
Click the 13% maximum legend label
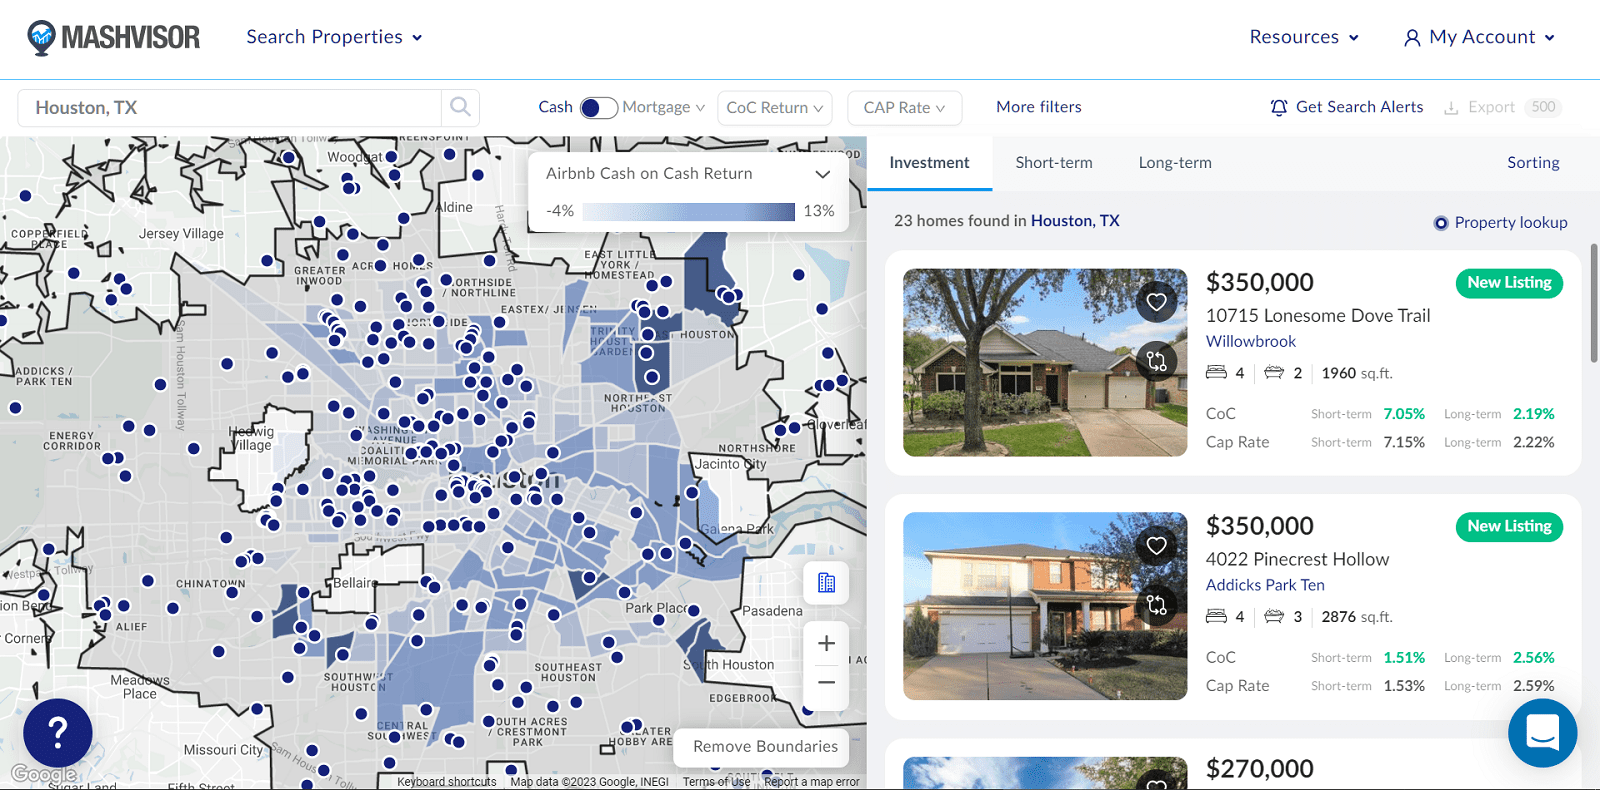[818, 211]
